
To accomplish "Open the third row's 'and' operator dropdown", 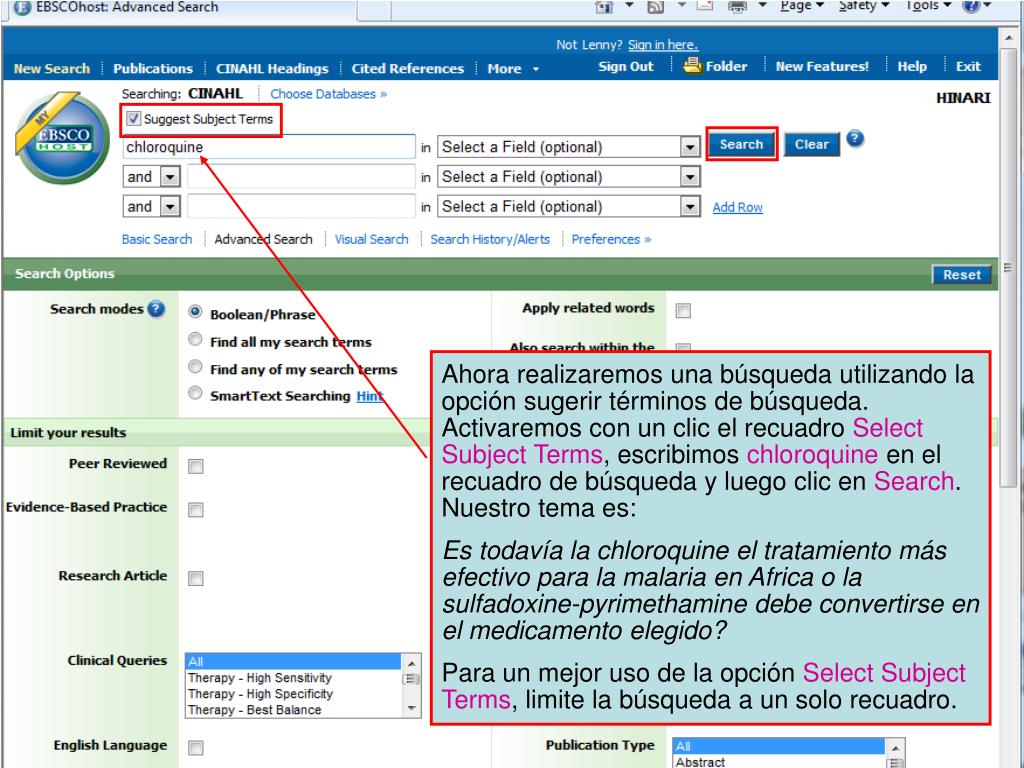I will click(170, 207).
